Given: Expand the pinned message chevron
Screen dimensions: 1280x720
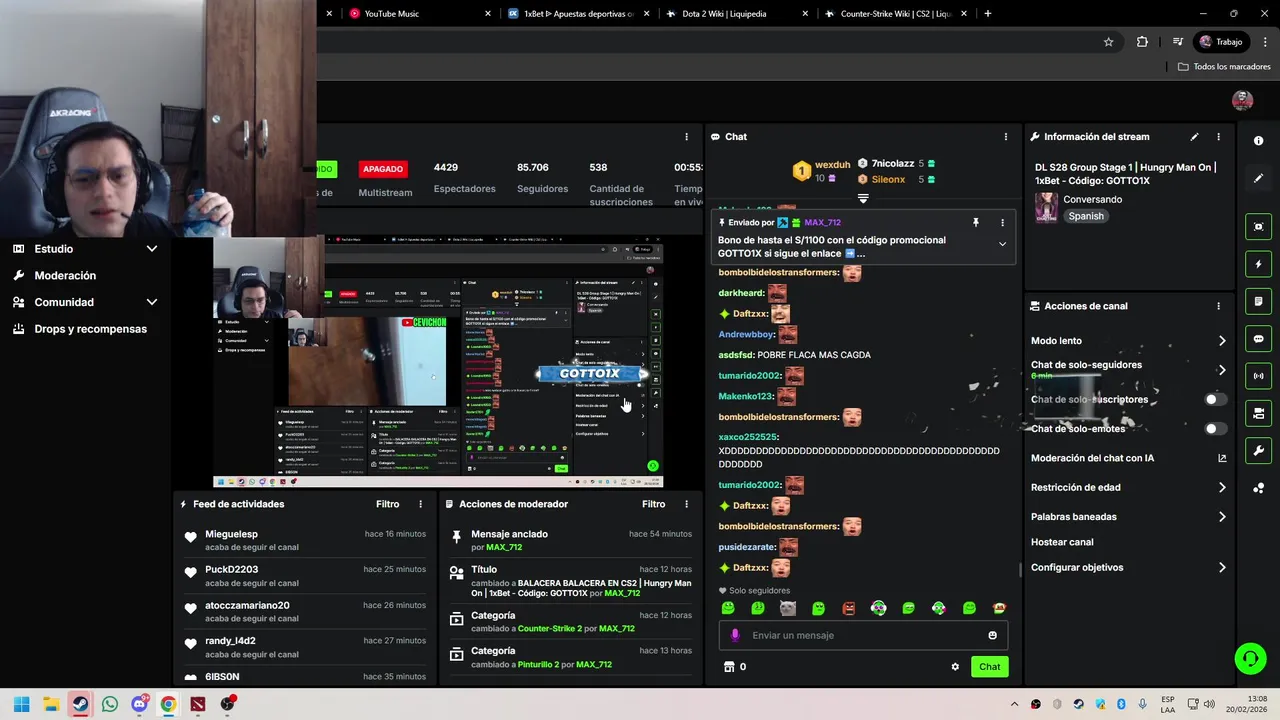Looking at the screenshot, I should point(1002,244).
